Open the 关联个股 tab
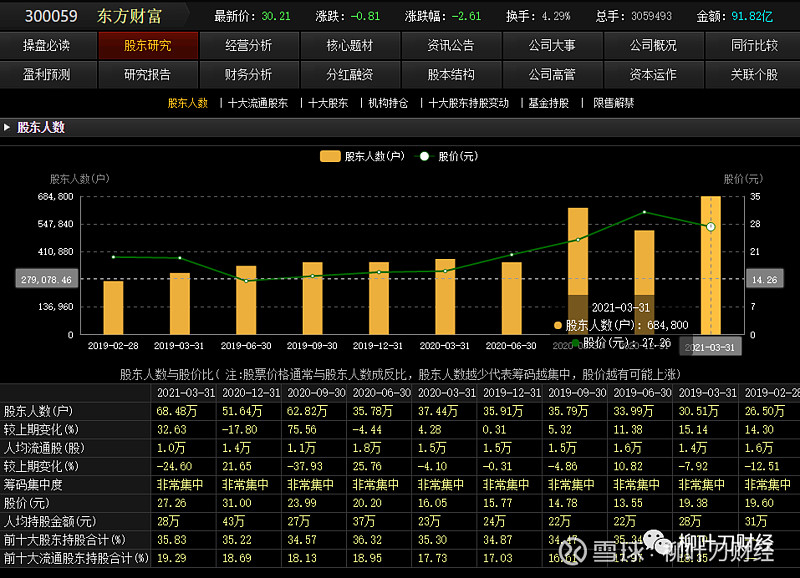 (x=754, y=74)
